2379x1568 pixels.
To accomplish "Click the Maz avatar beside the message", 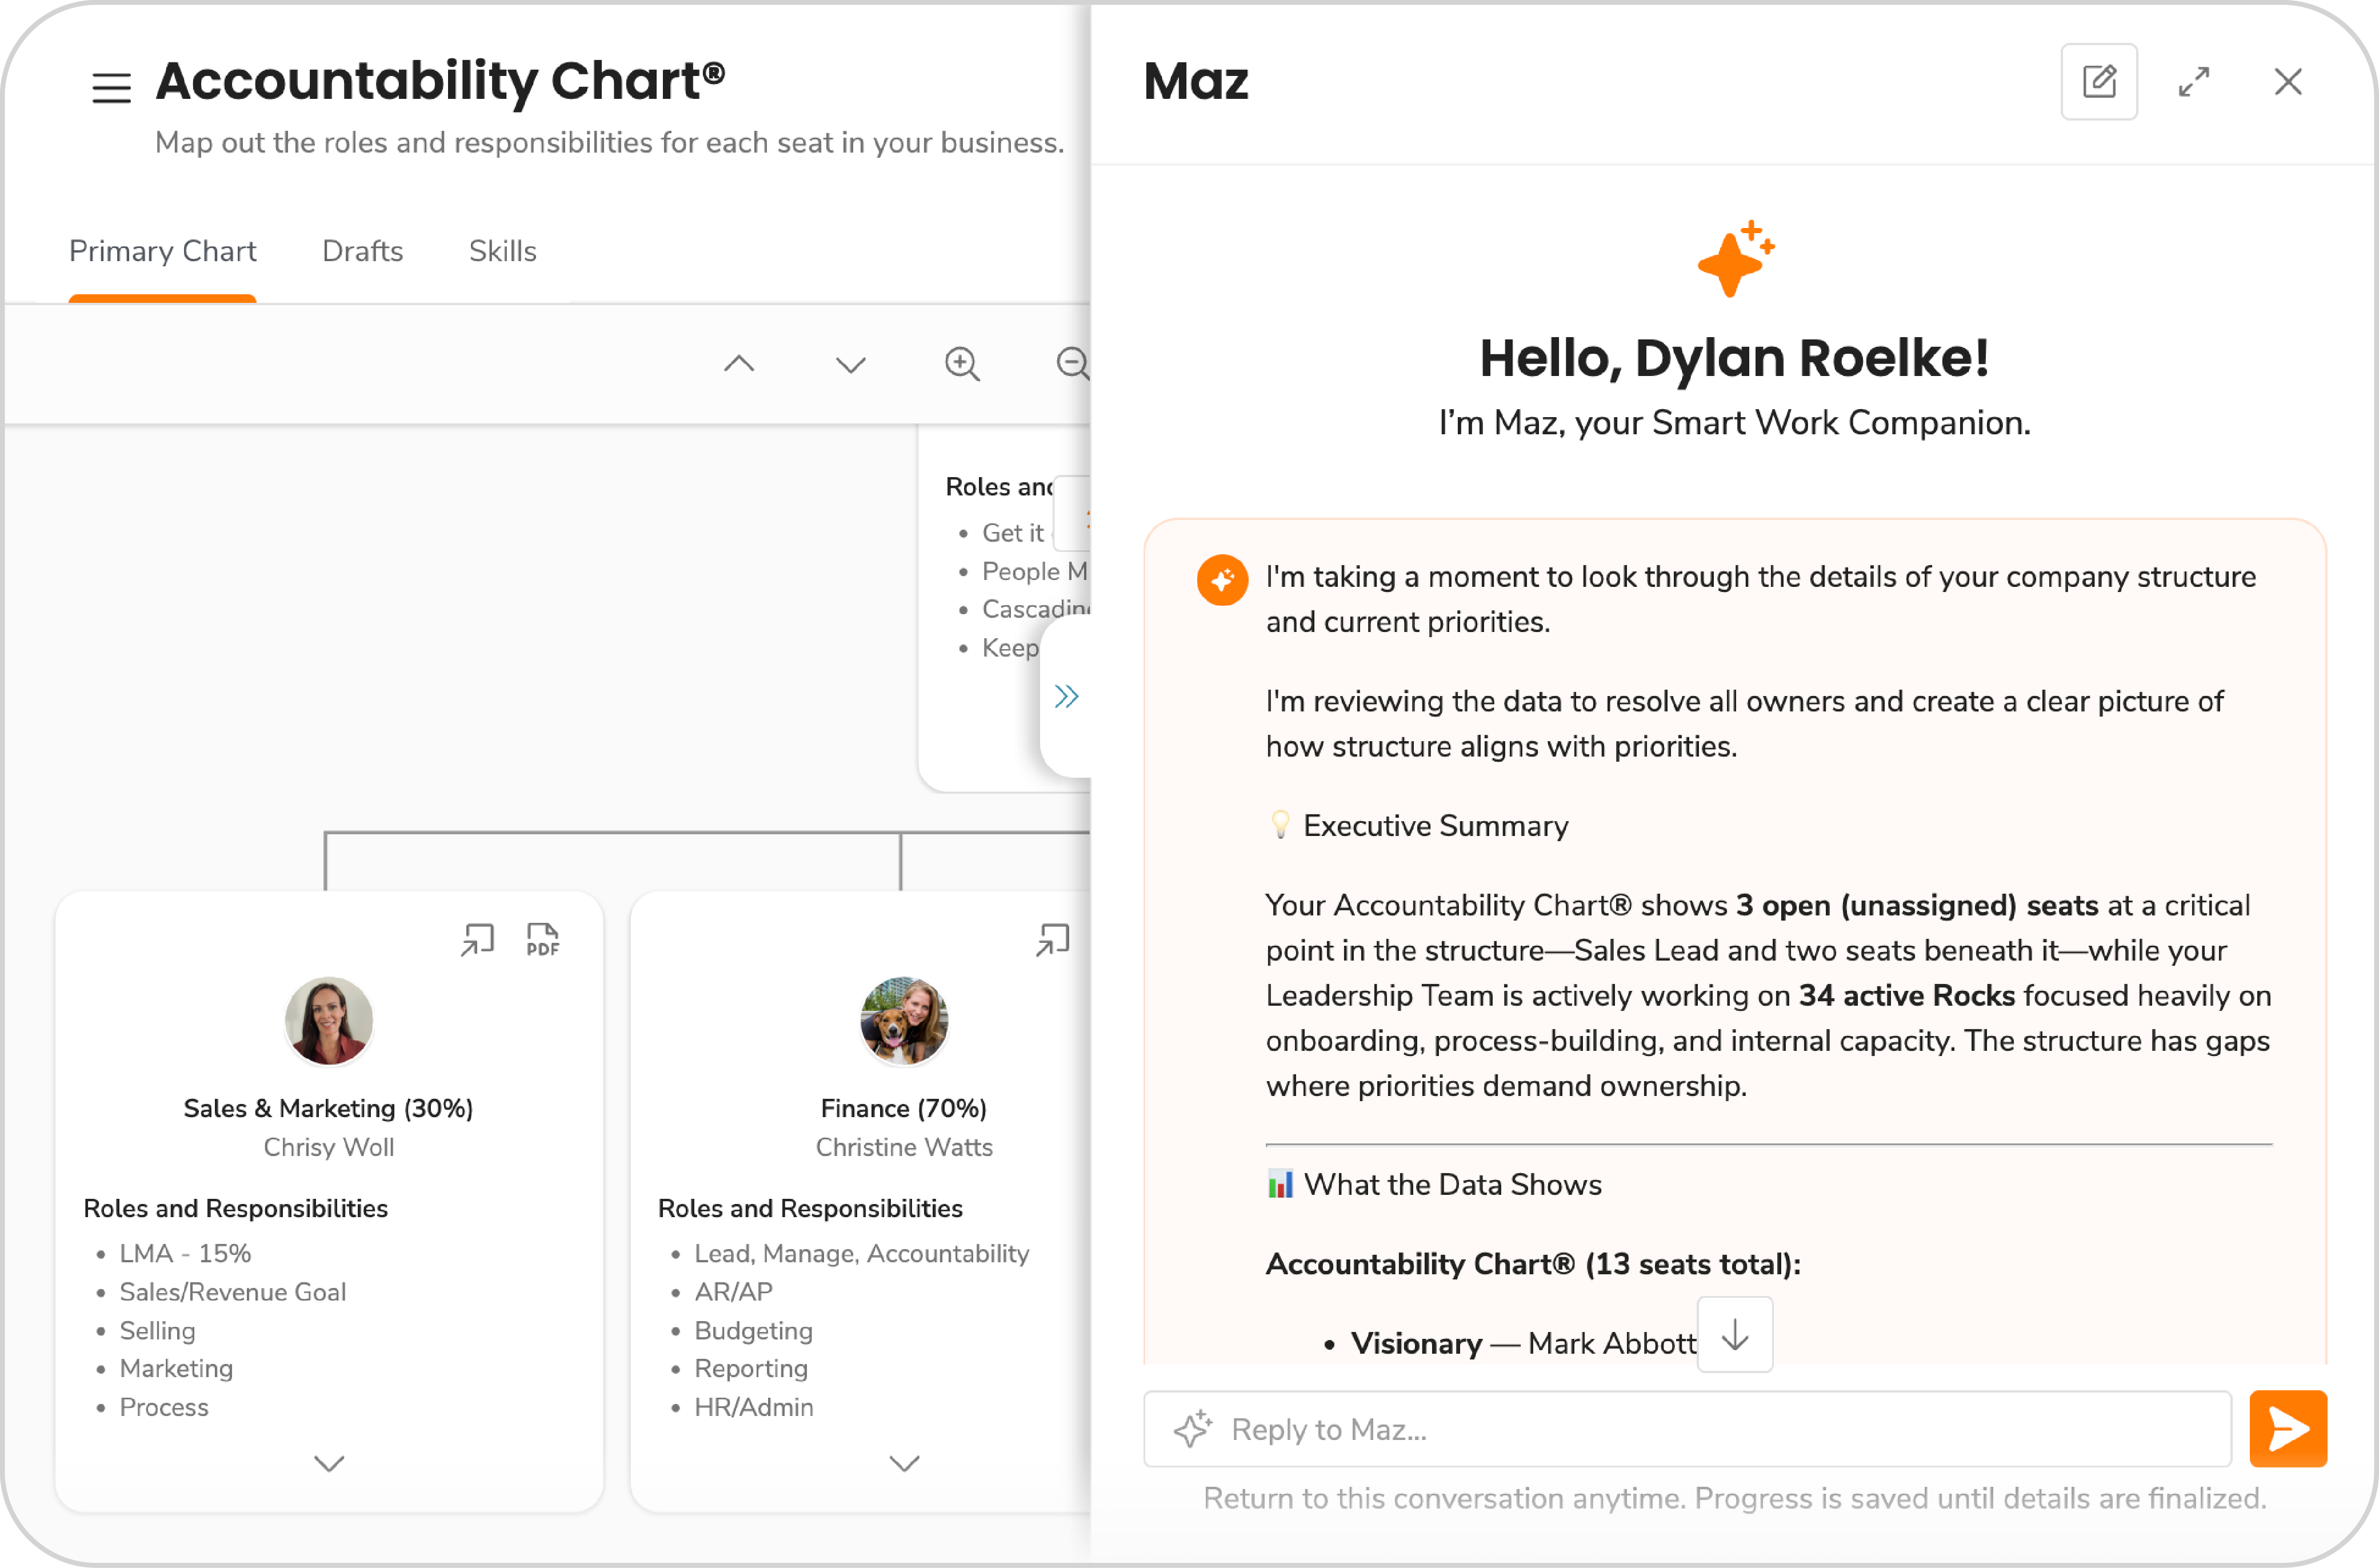I will click(1221, 580).
